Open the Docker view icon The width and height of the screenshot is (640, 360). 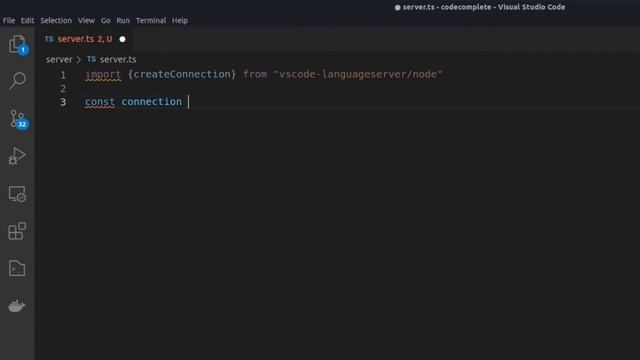pos(17,306)
